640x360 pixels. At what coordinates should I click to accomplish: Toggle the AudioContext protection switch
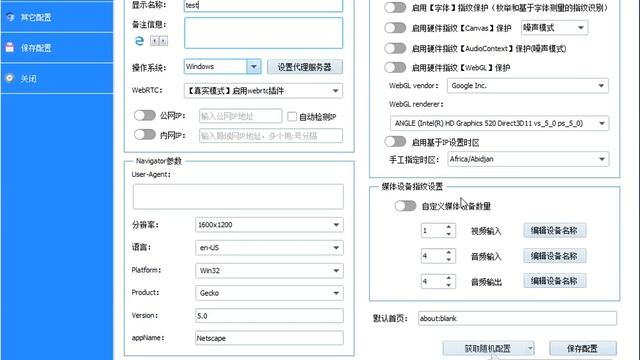[395, 48]
